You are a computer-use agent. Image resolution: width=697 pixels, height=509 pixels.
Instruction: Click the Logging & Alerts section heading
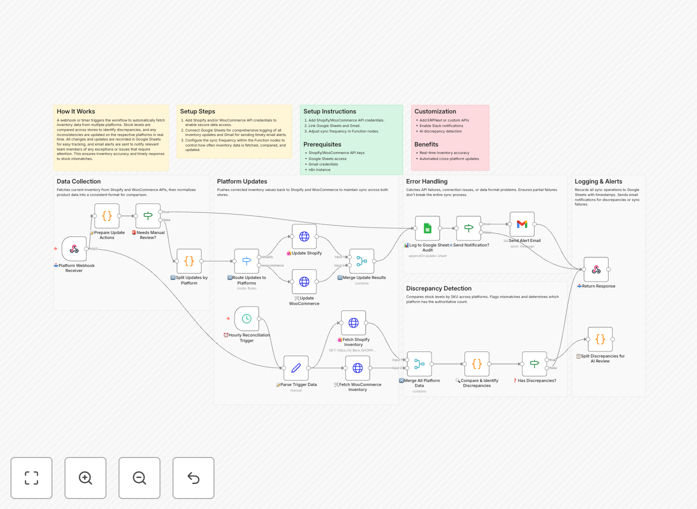(x=598, y=181)
